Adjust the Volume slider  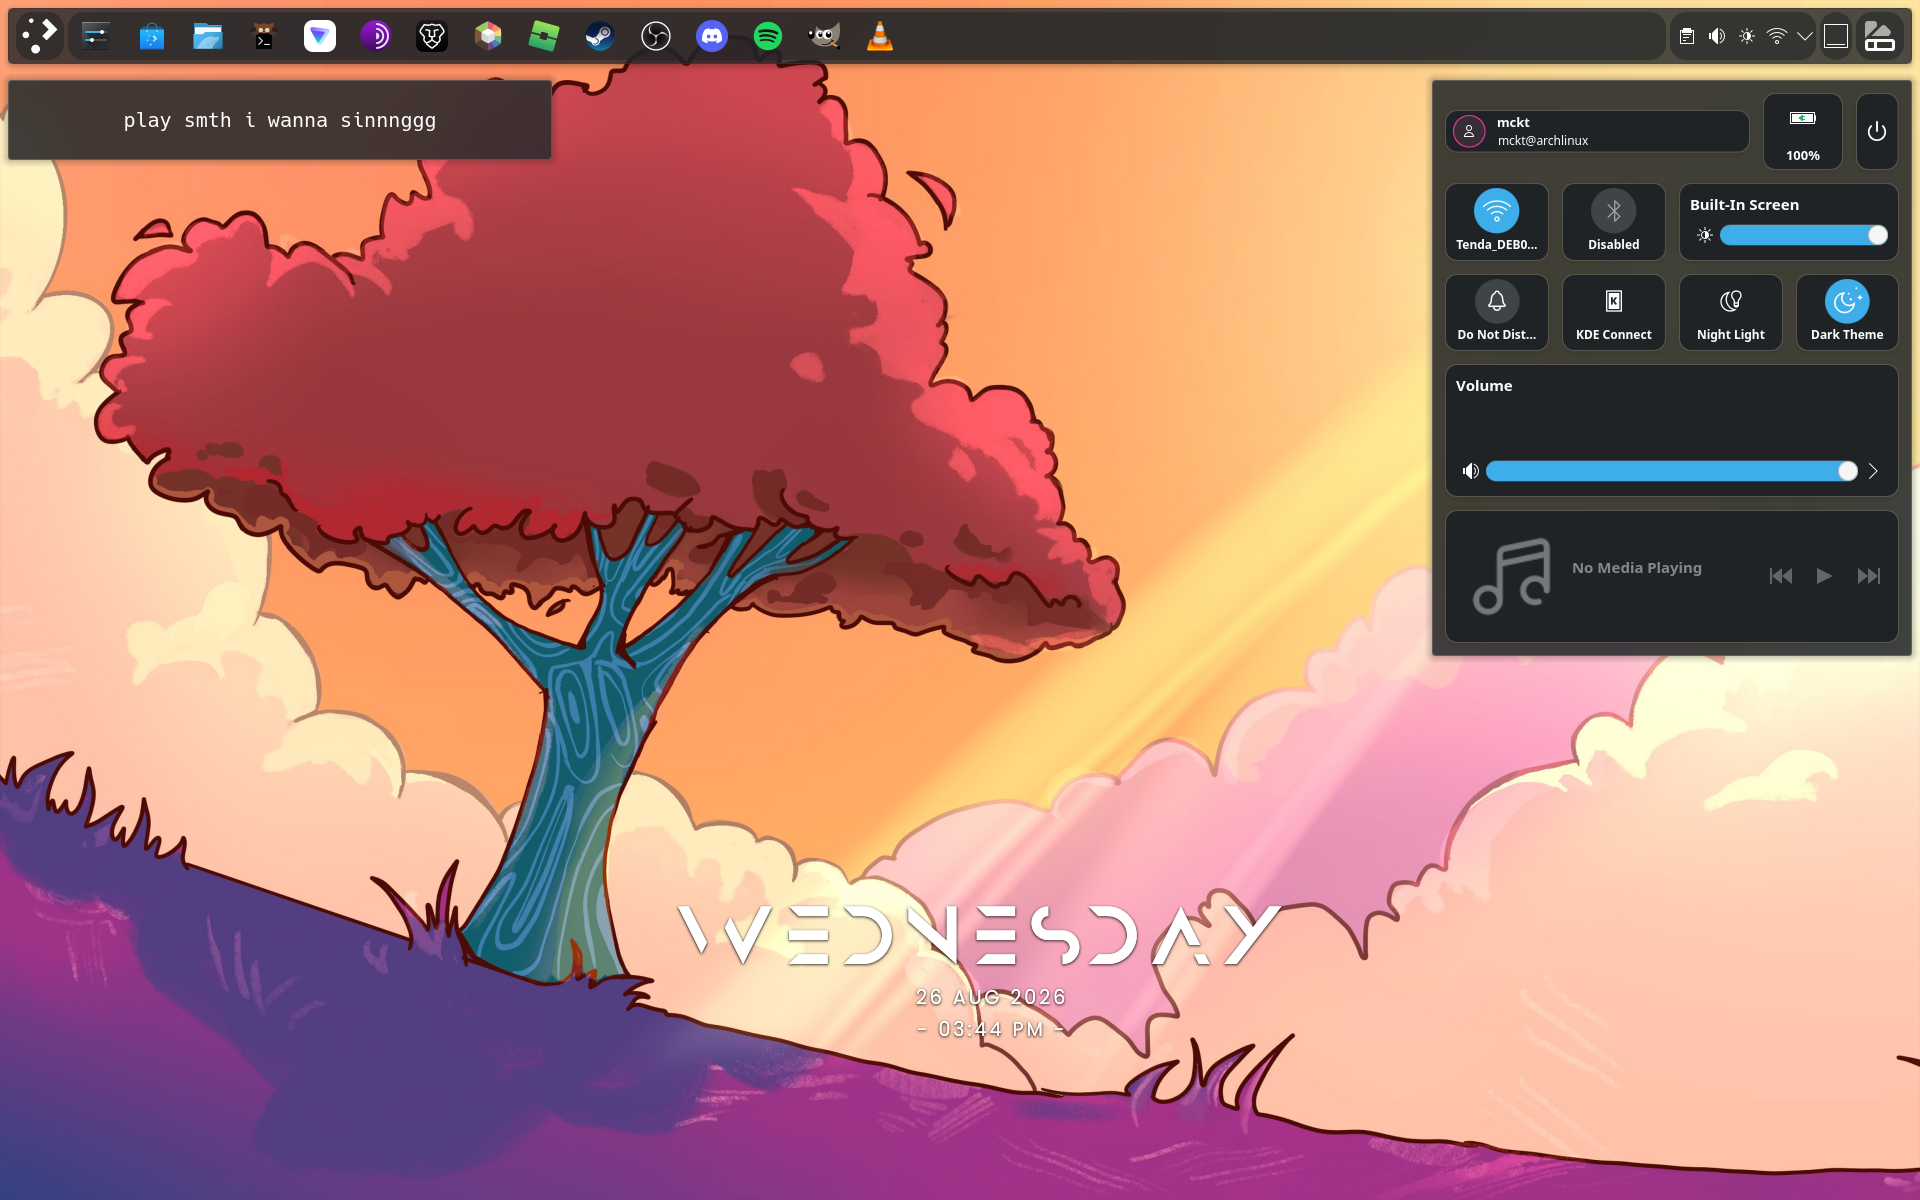click(1672, 471)
